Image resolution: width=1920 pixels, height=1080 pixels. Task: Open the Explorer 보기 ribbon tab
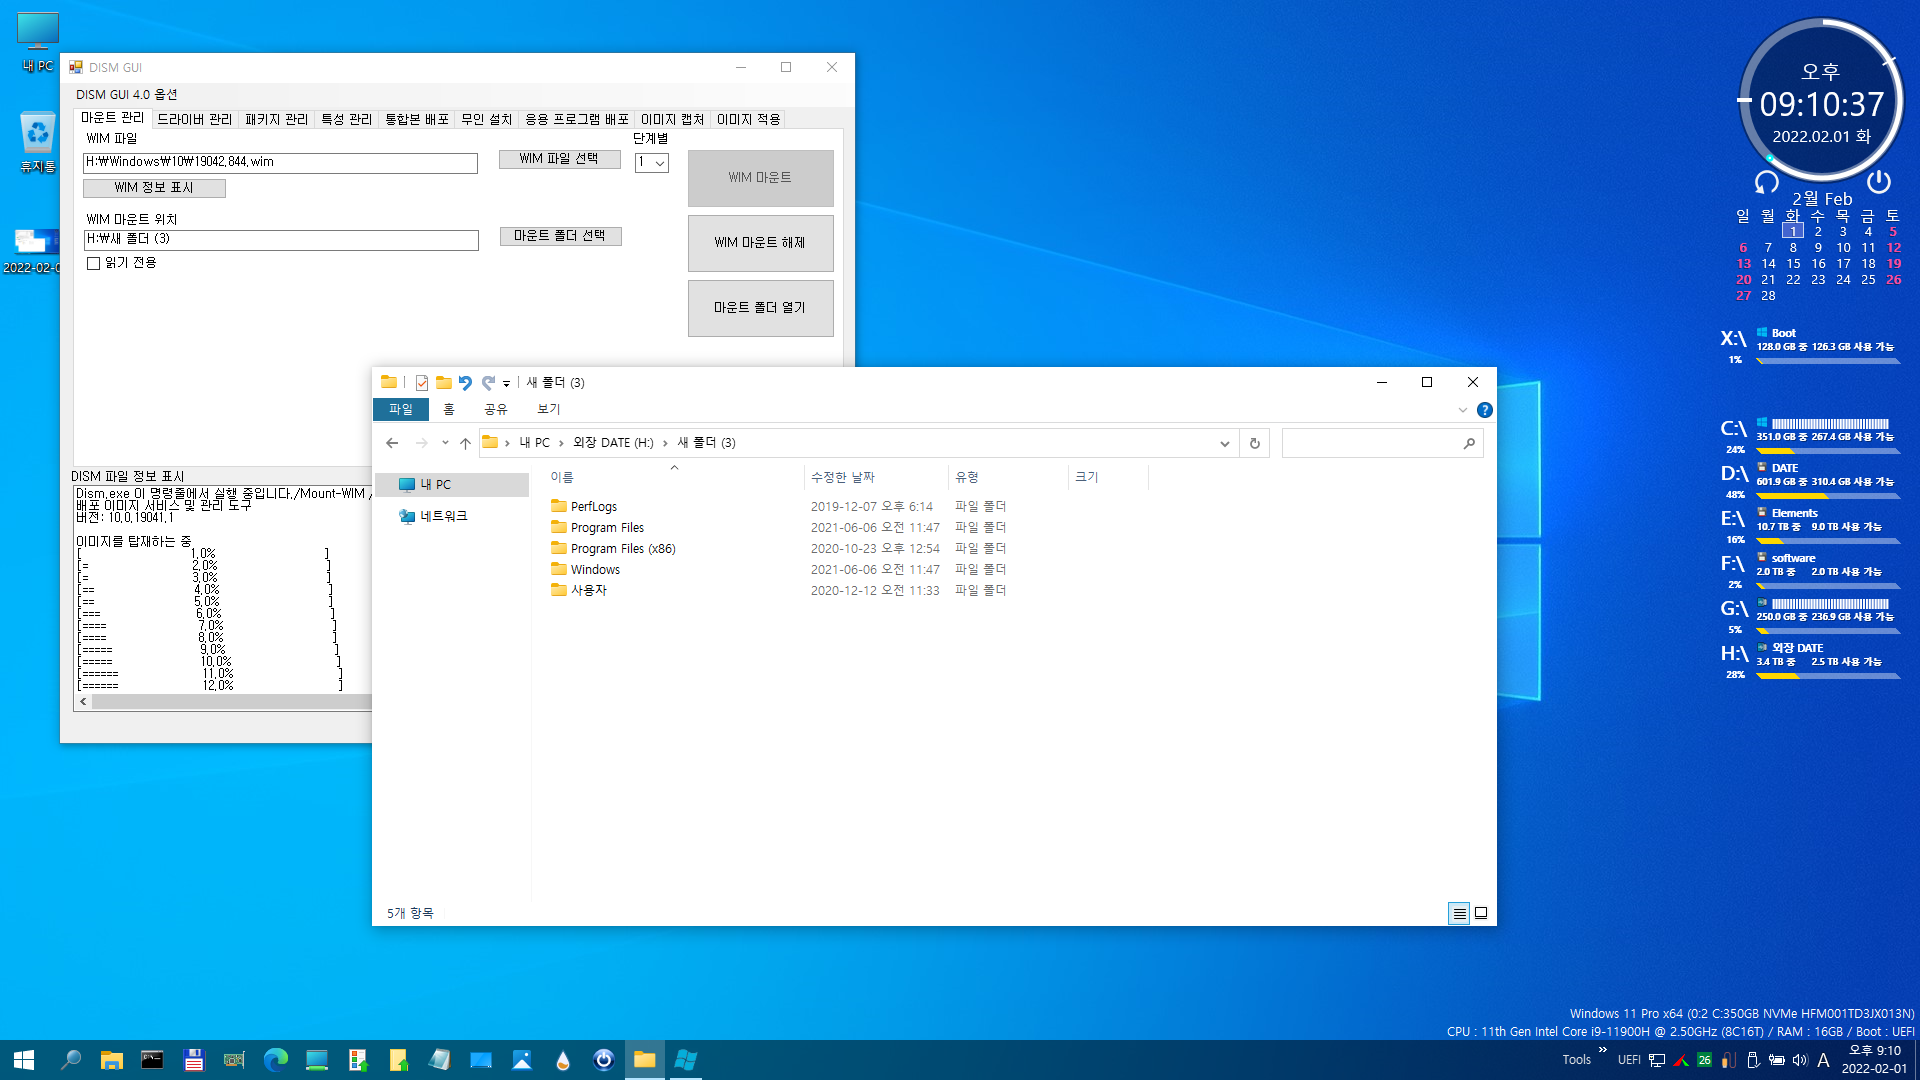pyautogui.click(x=549, y=410)
